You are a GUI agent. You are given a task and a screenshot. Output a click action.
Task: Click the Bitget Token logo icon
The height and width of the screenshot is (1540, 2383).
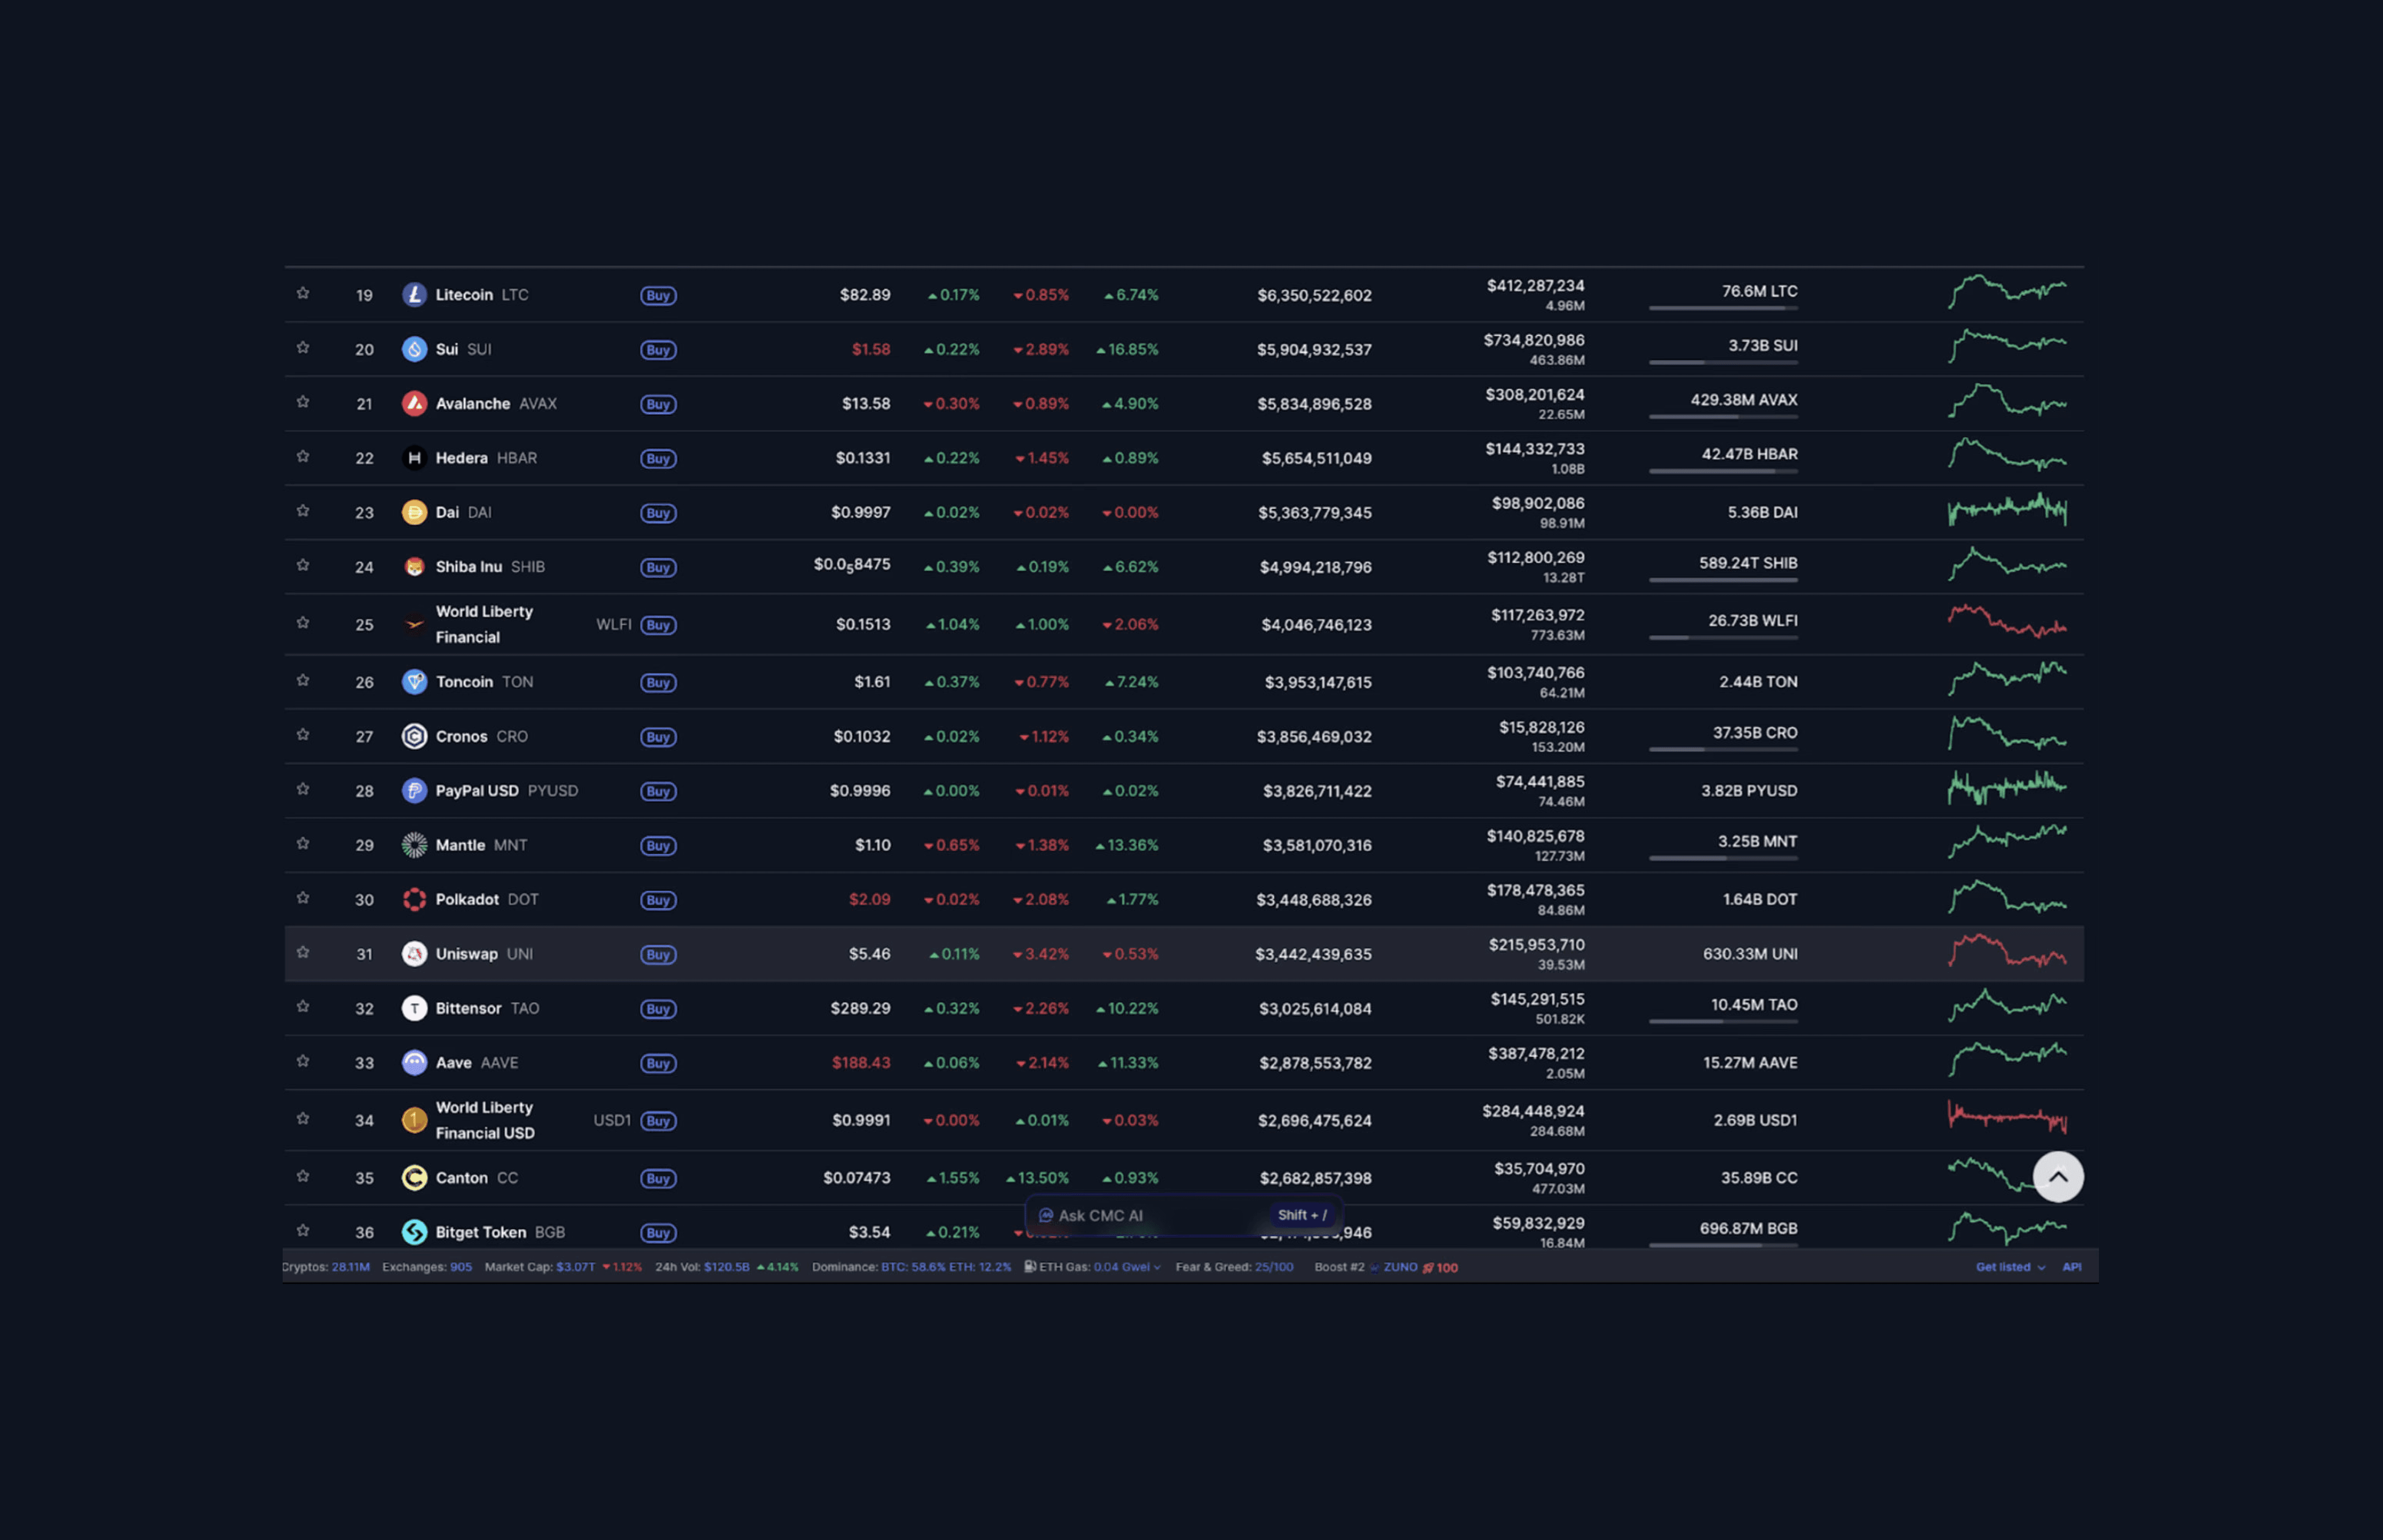click(414, 1232)
